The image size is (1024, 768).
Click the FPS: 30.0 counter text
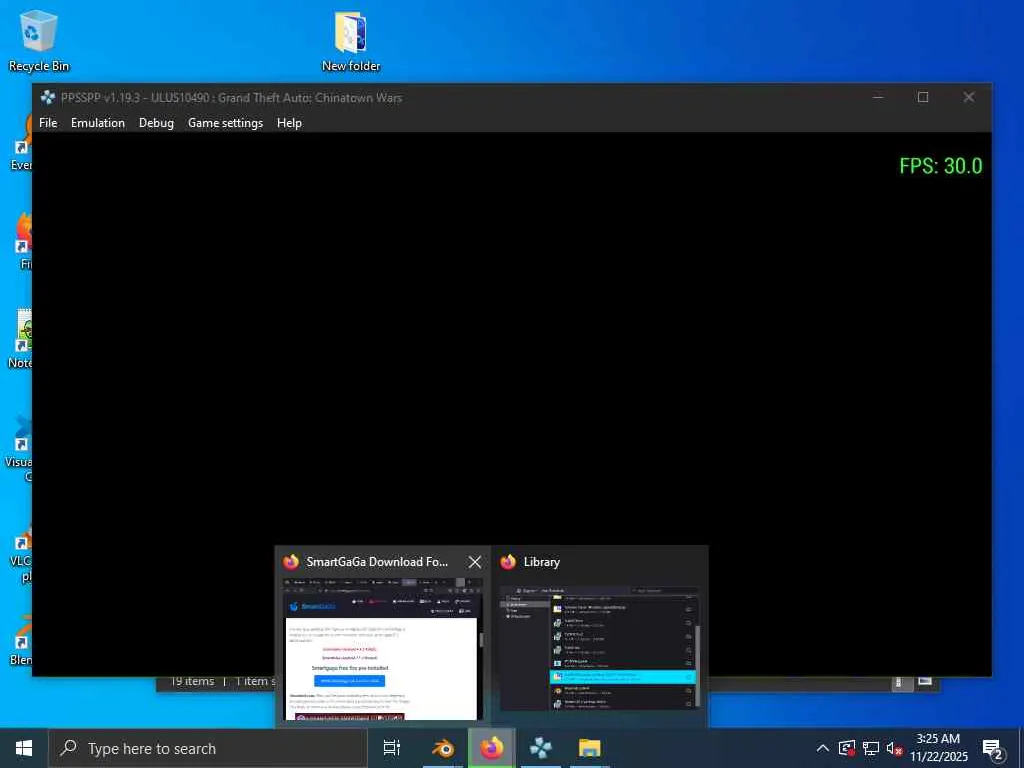tap(940, 166)
